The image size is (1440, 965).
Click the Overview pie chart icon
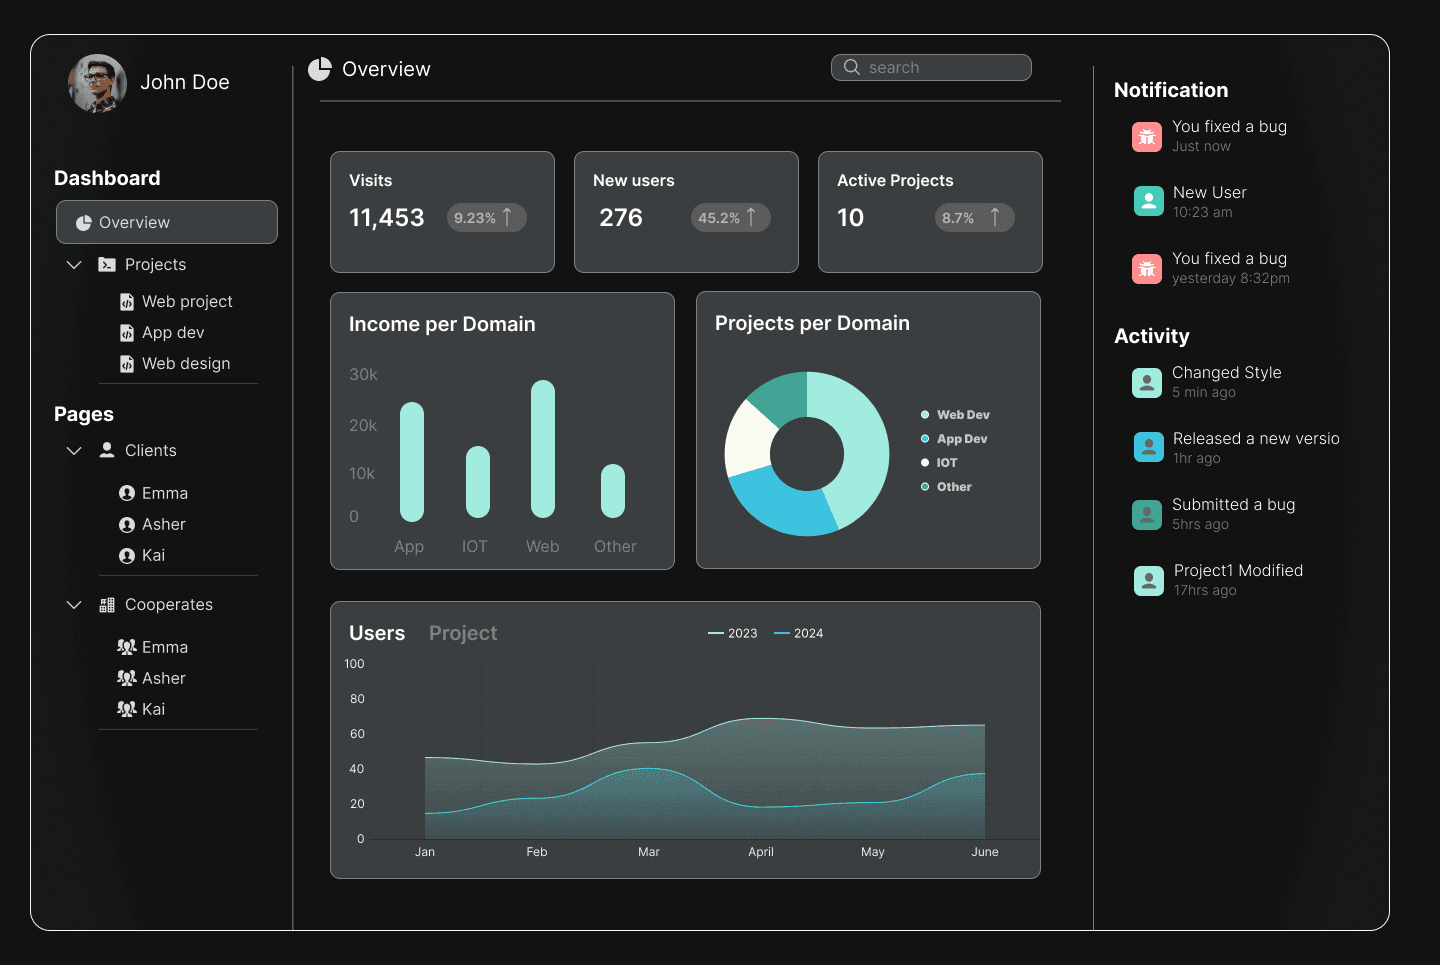click(320, 69)
